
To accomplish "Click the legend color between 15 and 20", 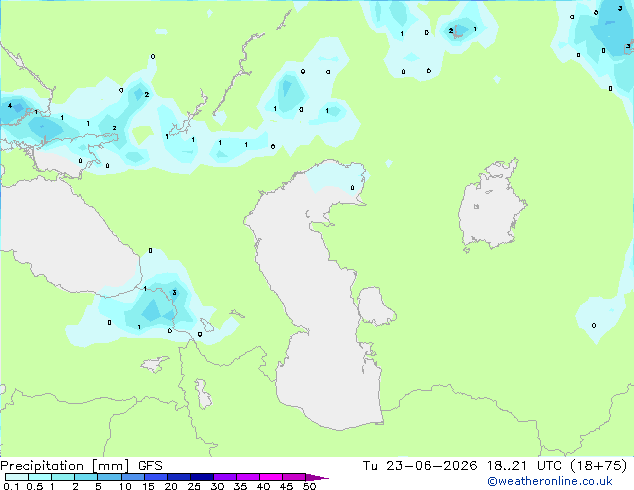I will pyautogui.click(x=156, y=477).
